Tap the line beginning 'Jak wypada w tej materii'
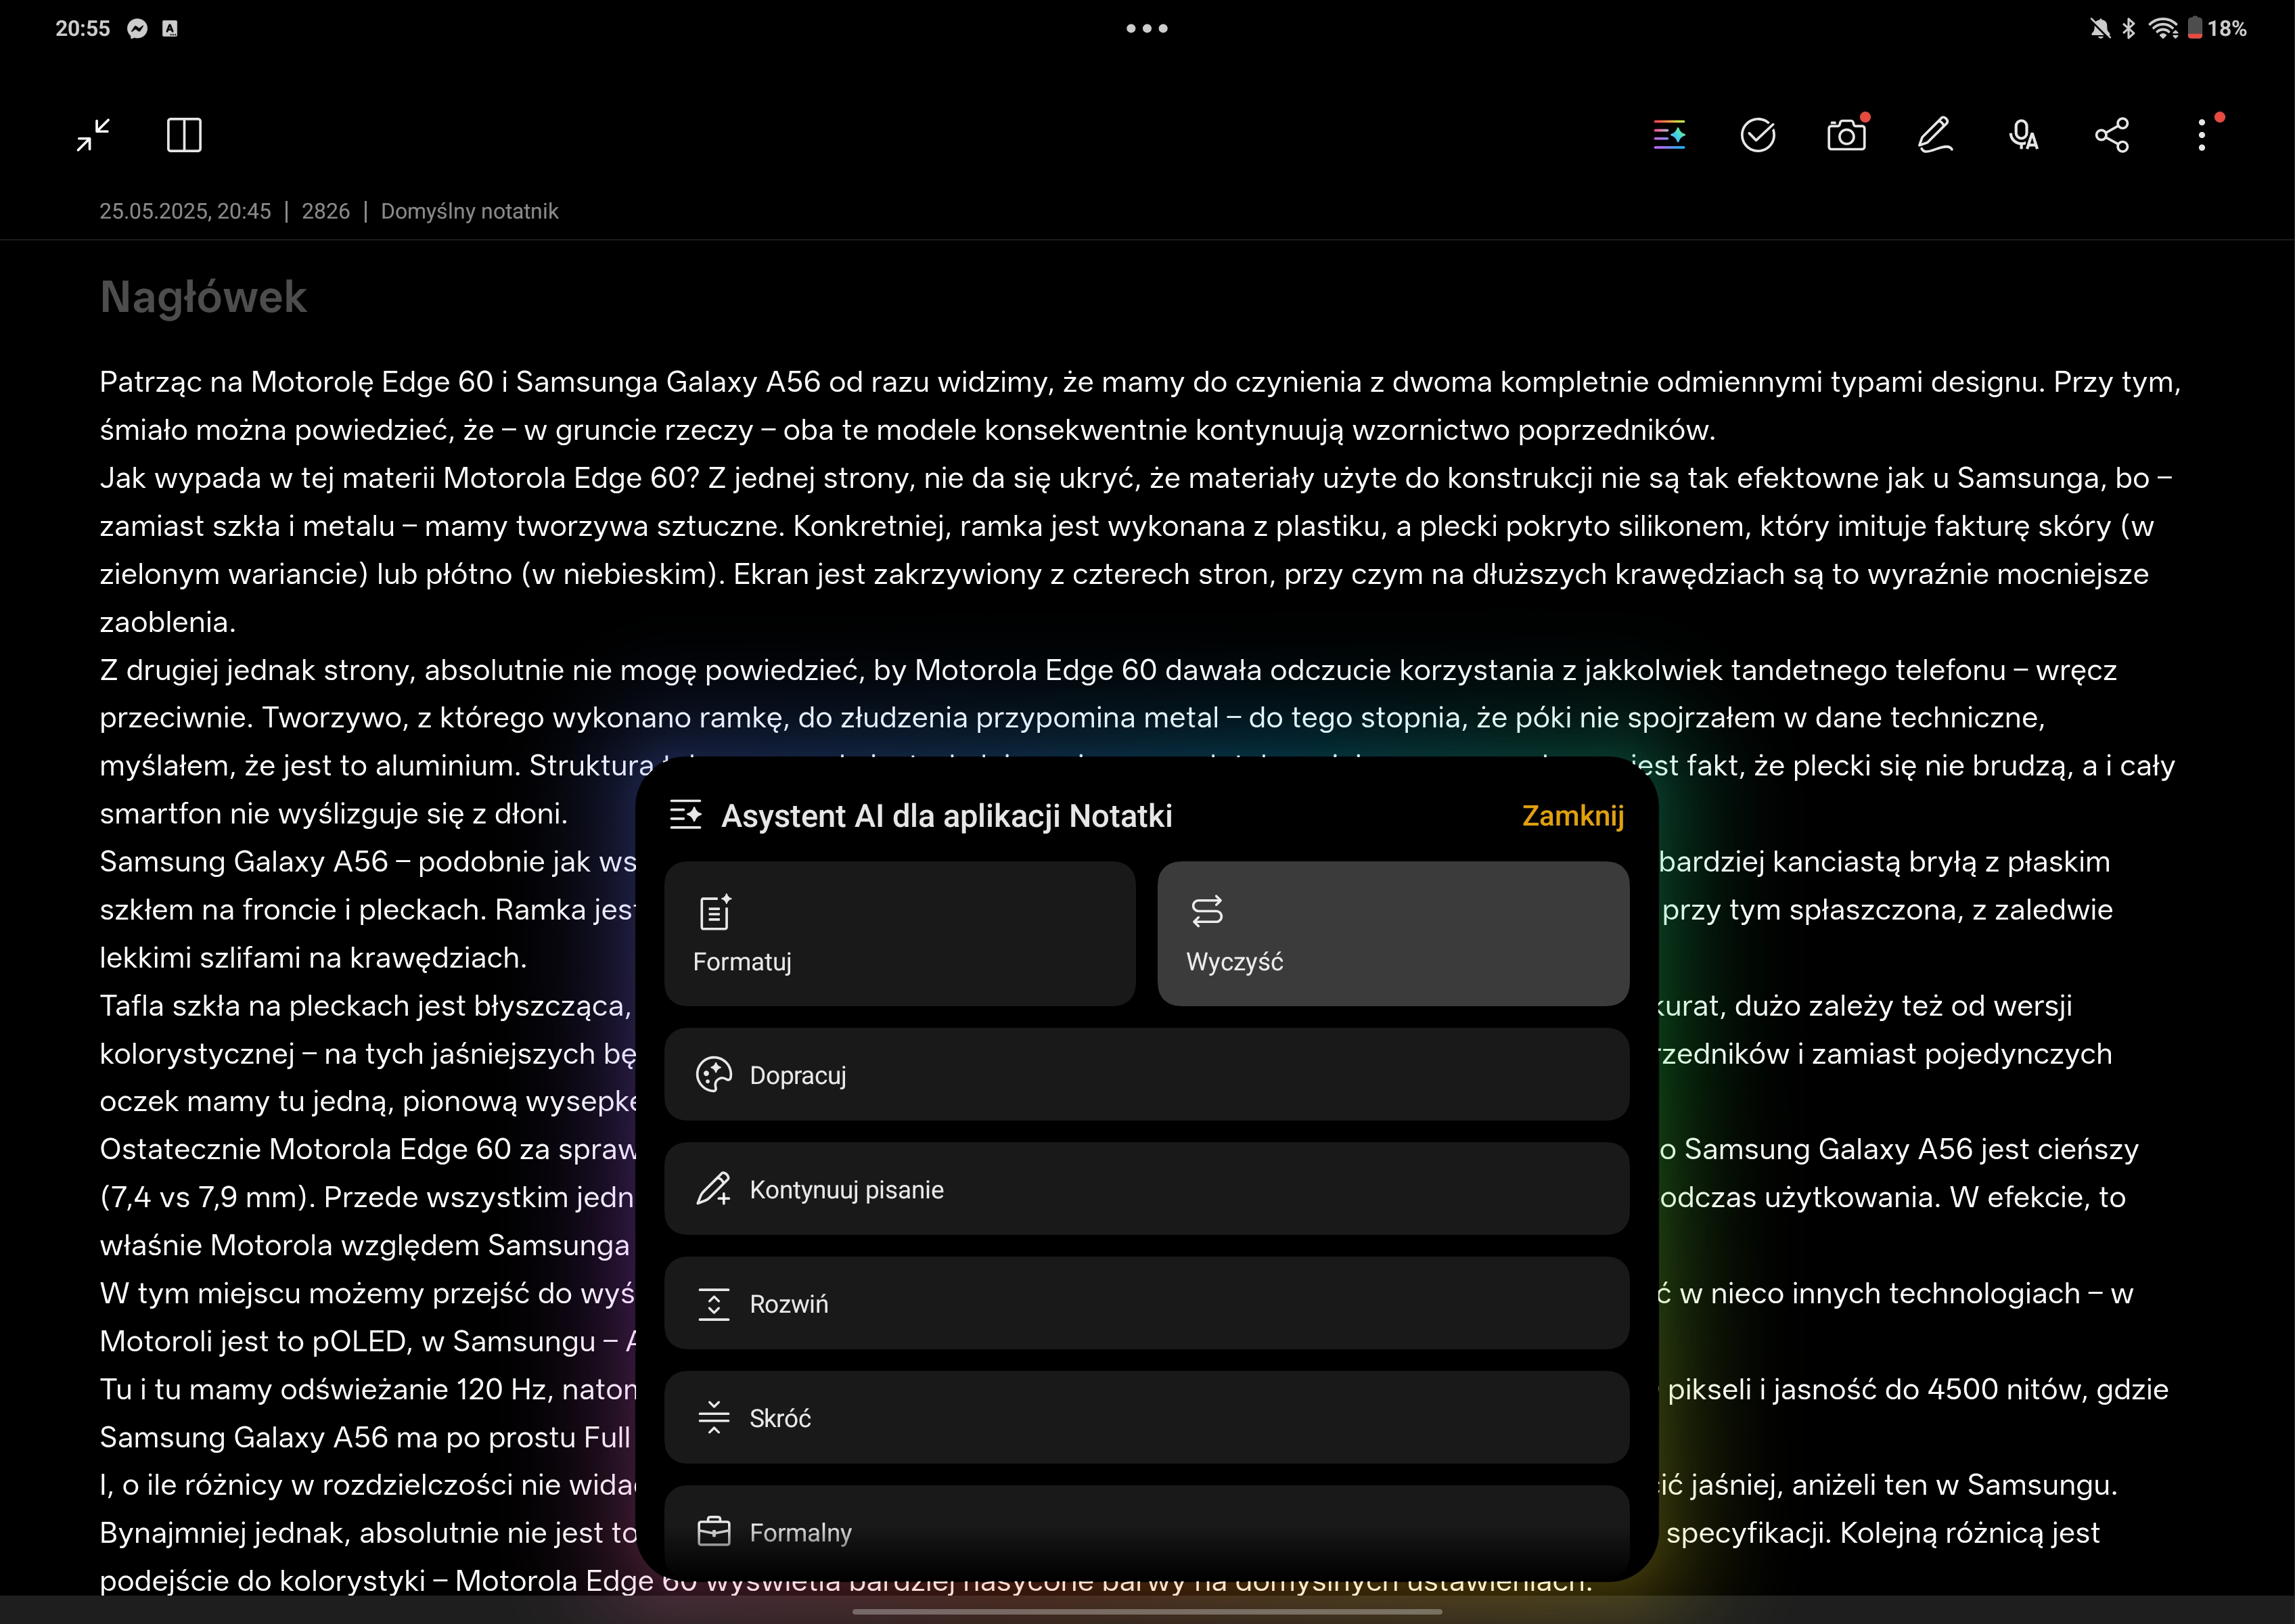 pos(1135,477)
